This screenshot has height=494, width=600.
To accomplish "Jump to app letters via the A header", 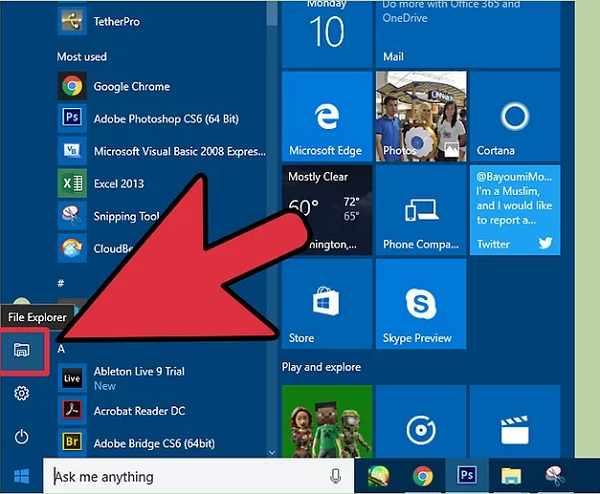I will [62, 350].
